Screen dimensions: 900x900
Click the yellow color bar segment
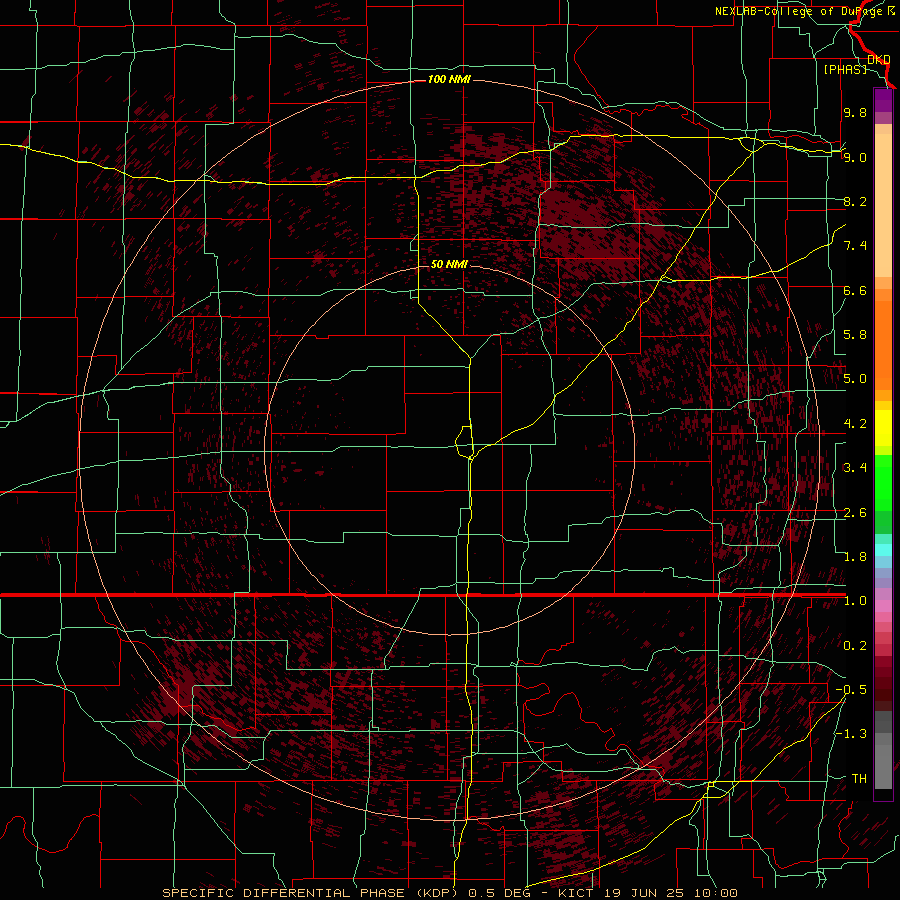tap(883, 428)
